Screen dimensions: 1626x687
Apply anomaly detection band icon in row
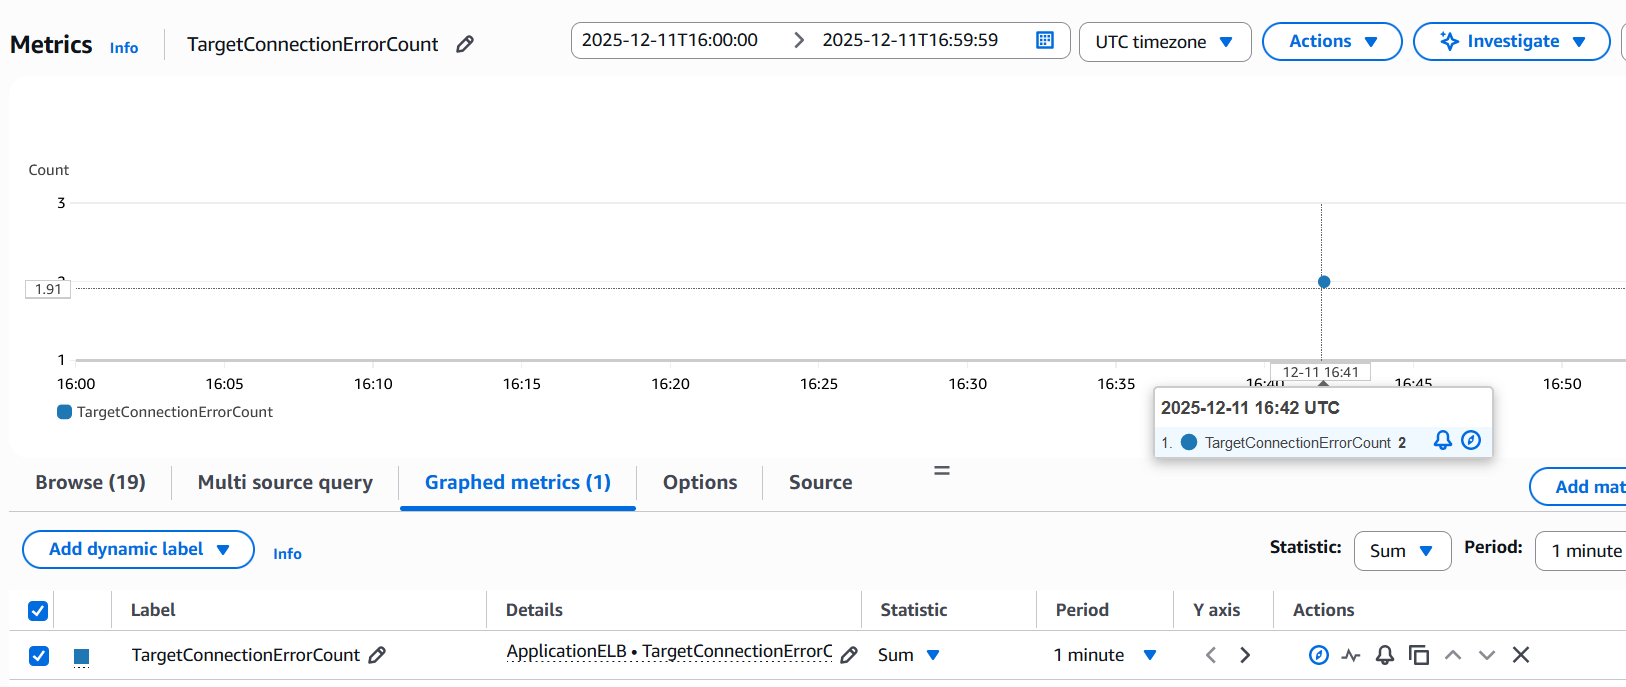pyautogui.click(x=1351, y=655)
